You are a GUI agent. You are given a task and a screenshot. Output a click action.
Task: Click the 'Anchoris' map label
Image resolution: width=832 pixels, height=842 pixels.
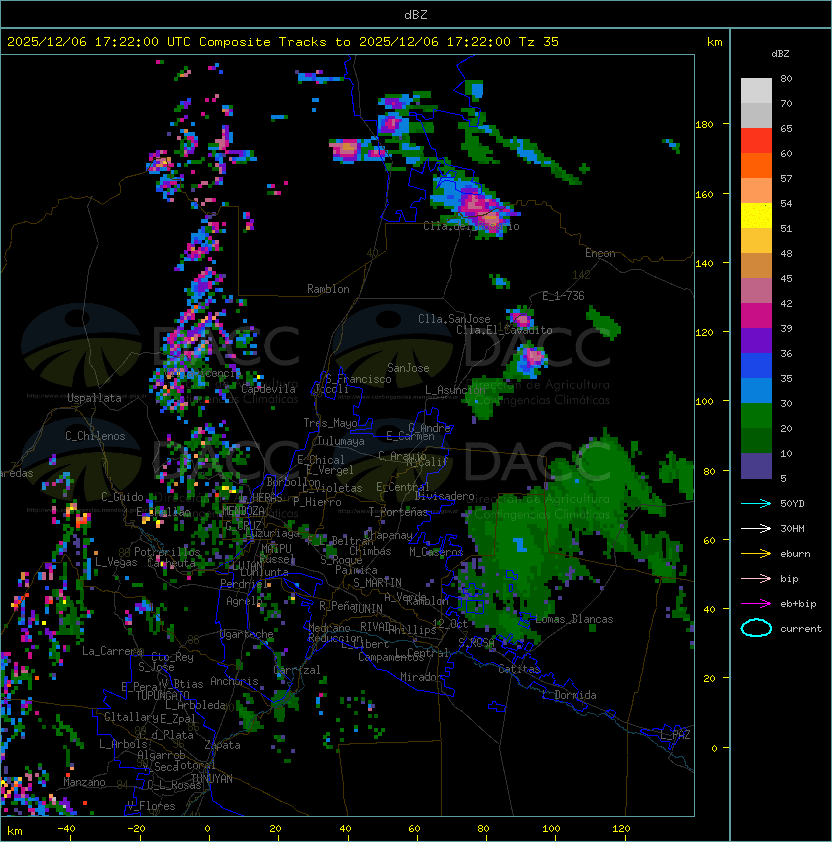pyautogui.click(x=234, y=681)
